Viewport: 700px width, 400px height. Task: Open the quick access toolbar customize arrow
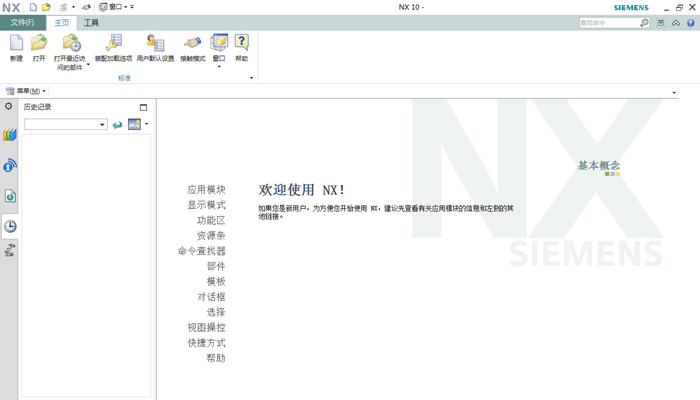pos(132,7)
